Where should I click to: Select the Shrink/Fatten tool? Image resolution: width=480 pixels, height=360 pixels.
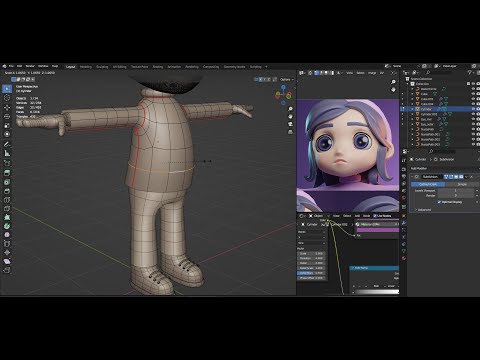point(7,252)
